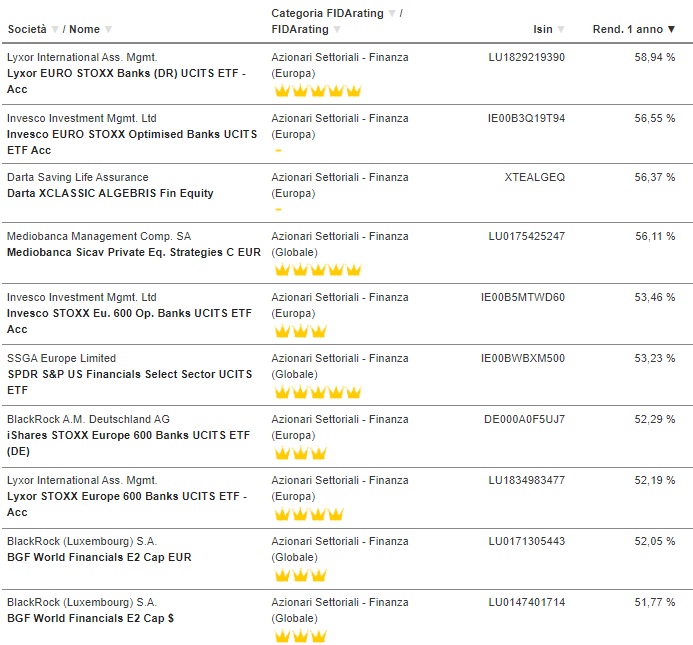Click Mediobanca Management Comp. SA company name
Screen dimensions: 693x645
[99, 237]
